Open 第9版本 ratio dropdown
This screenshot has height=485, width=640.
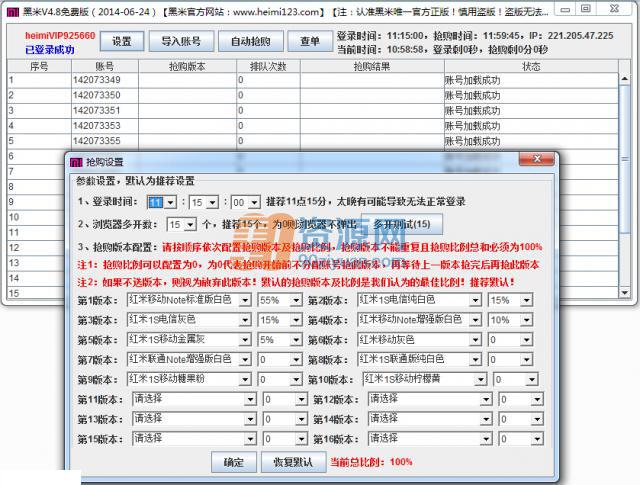[x=280, y=380]
